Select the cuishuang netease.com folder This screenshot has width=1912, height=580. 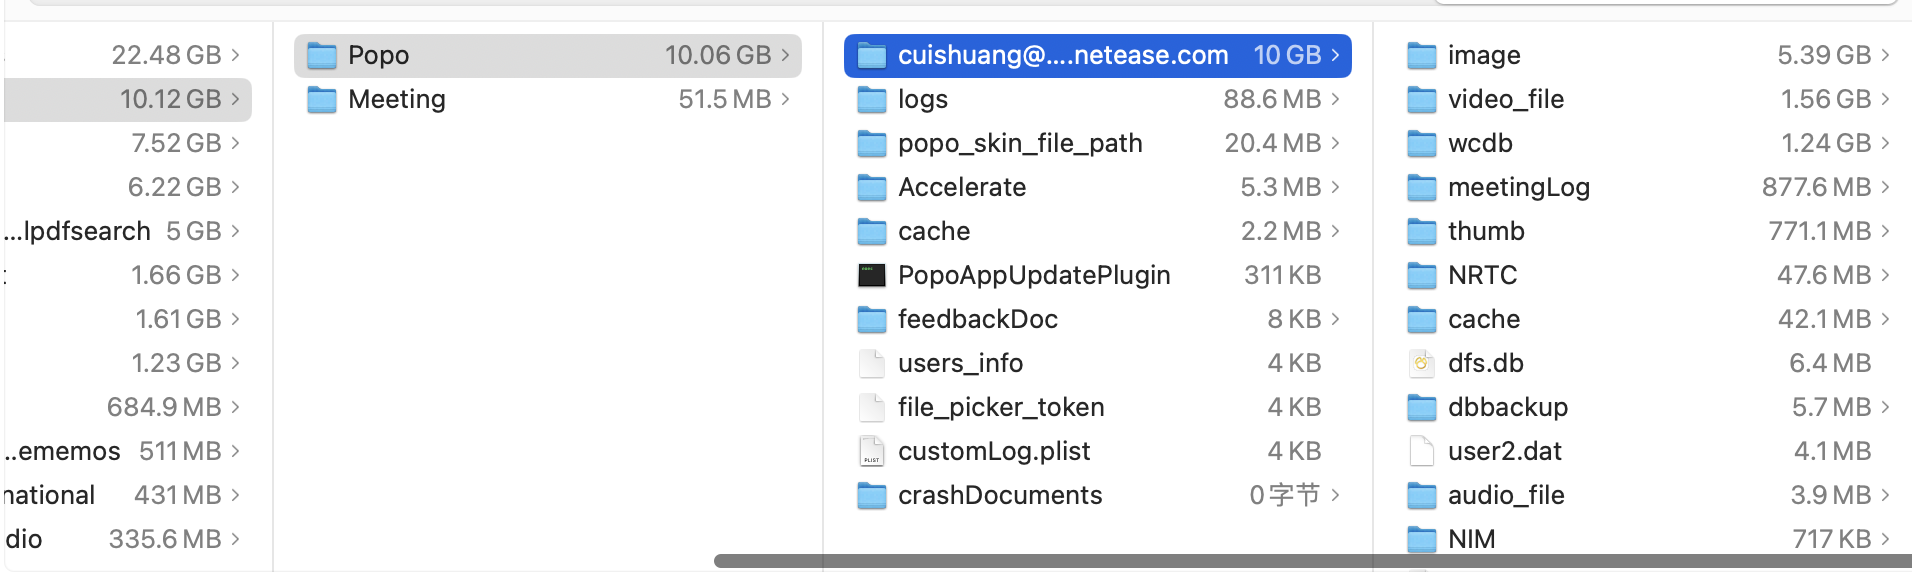[1062, 55]
